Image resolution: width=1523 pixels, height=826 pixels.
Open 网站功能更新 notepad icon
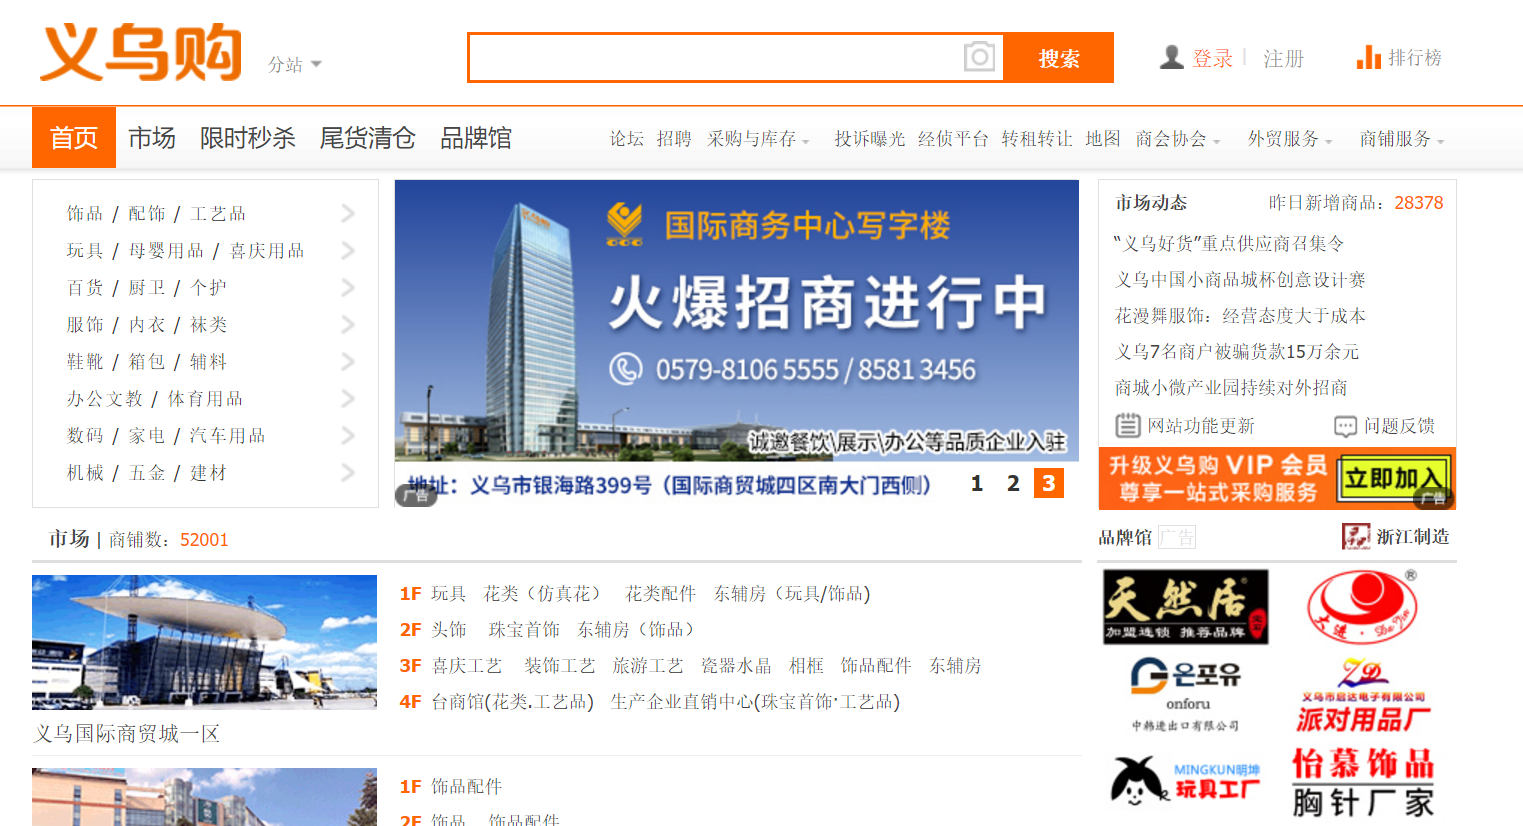point(1127,426)
